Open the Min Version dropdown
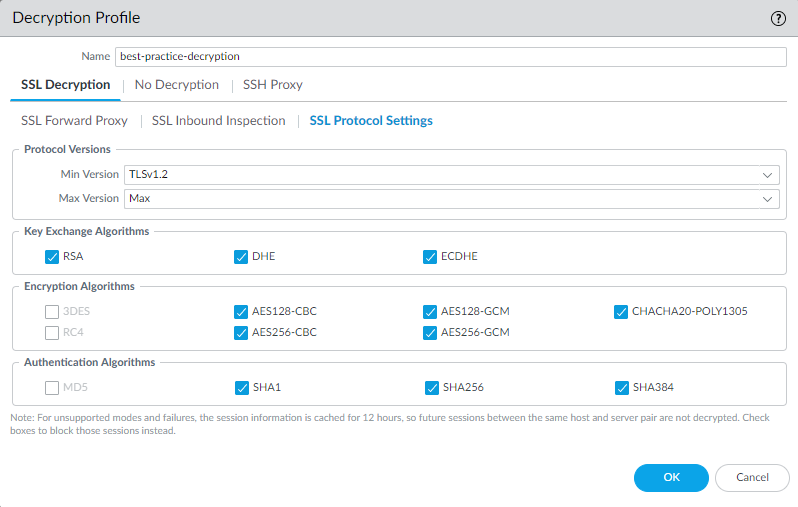Screen dimensions: 798x507 coord(451,174)
